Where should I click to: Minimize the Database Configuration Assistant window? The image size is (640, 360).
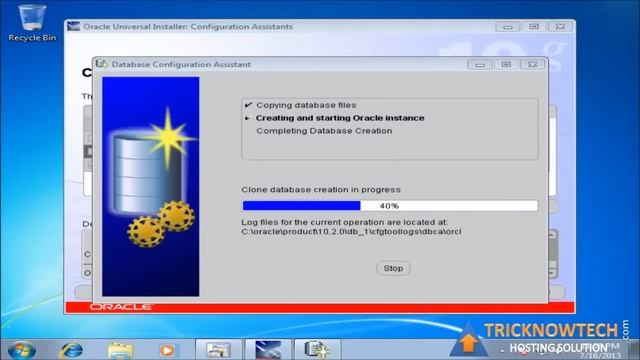coord(480,64)
